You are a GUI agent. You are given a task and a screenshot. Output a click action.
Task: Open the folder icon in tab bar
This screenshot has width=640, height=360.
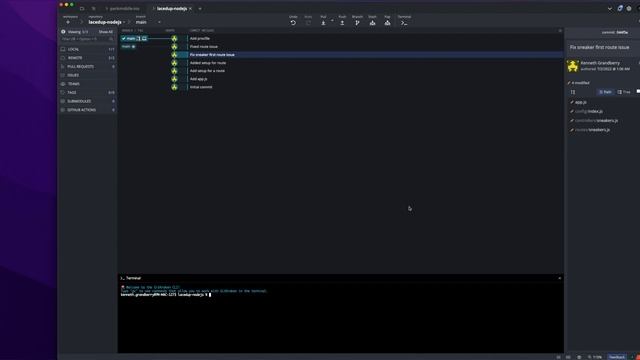pos(82,9)
